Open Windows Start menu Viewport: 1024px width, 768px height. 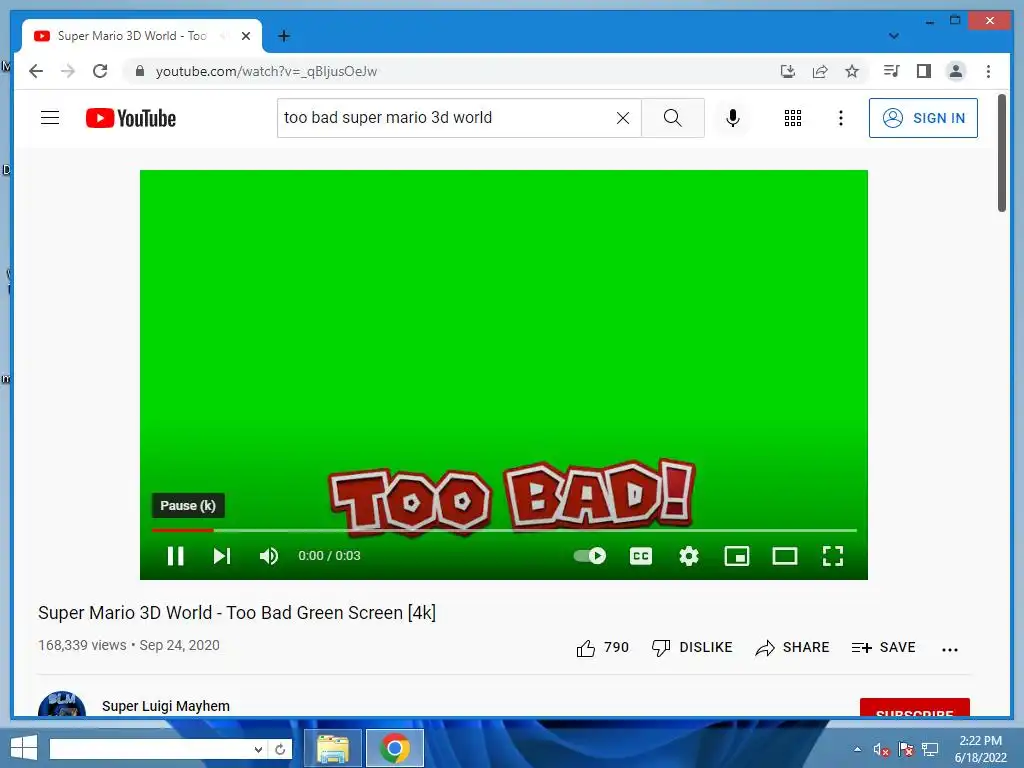tap(24, 748)
